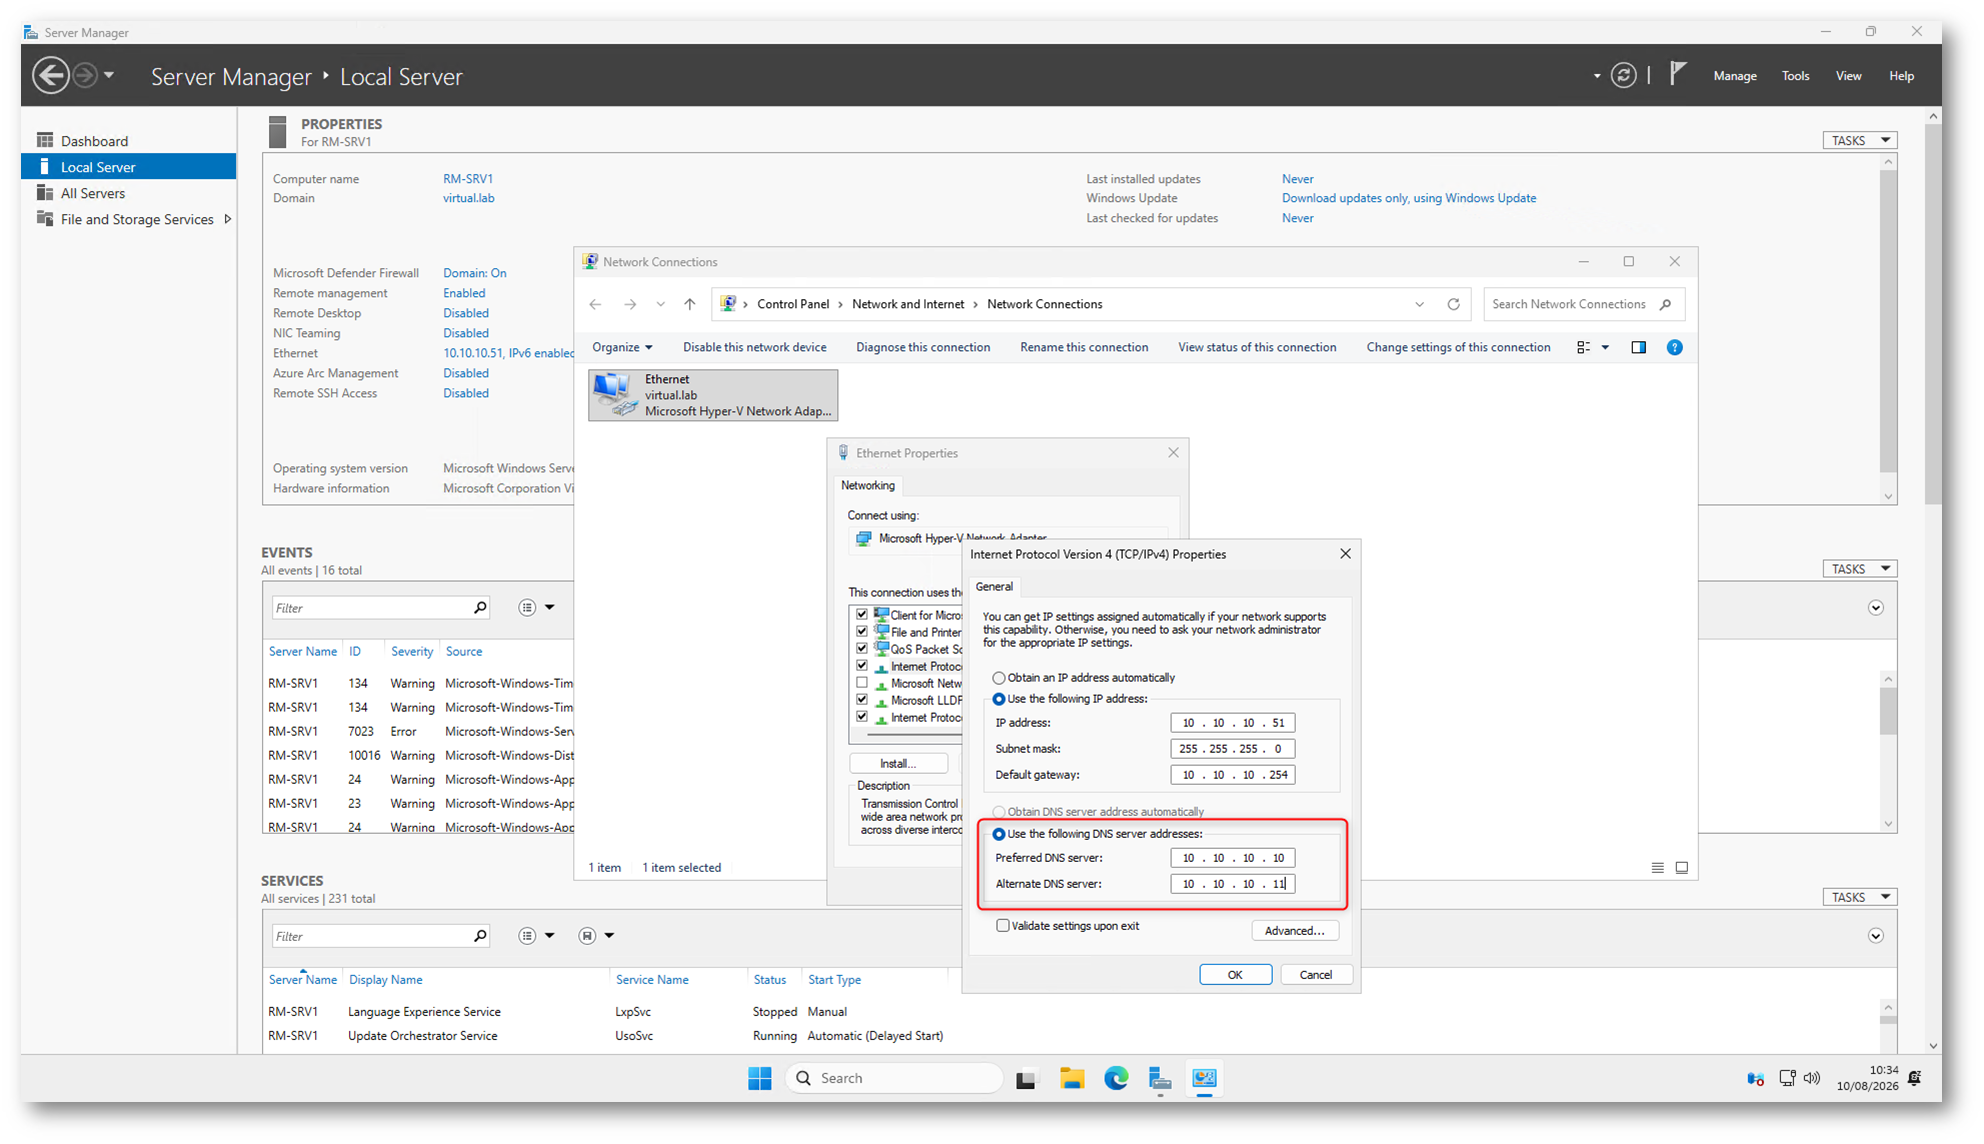Select Use the following IP address
The height and width of the screenshot is (1144, 1984).
pyautogui.click(x=999, y=699)
